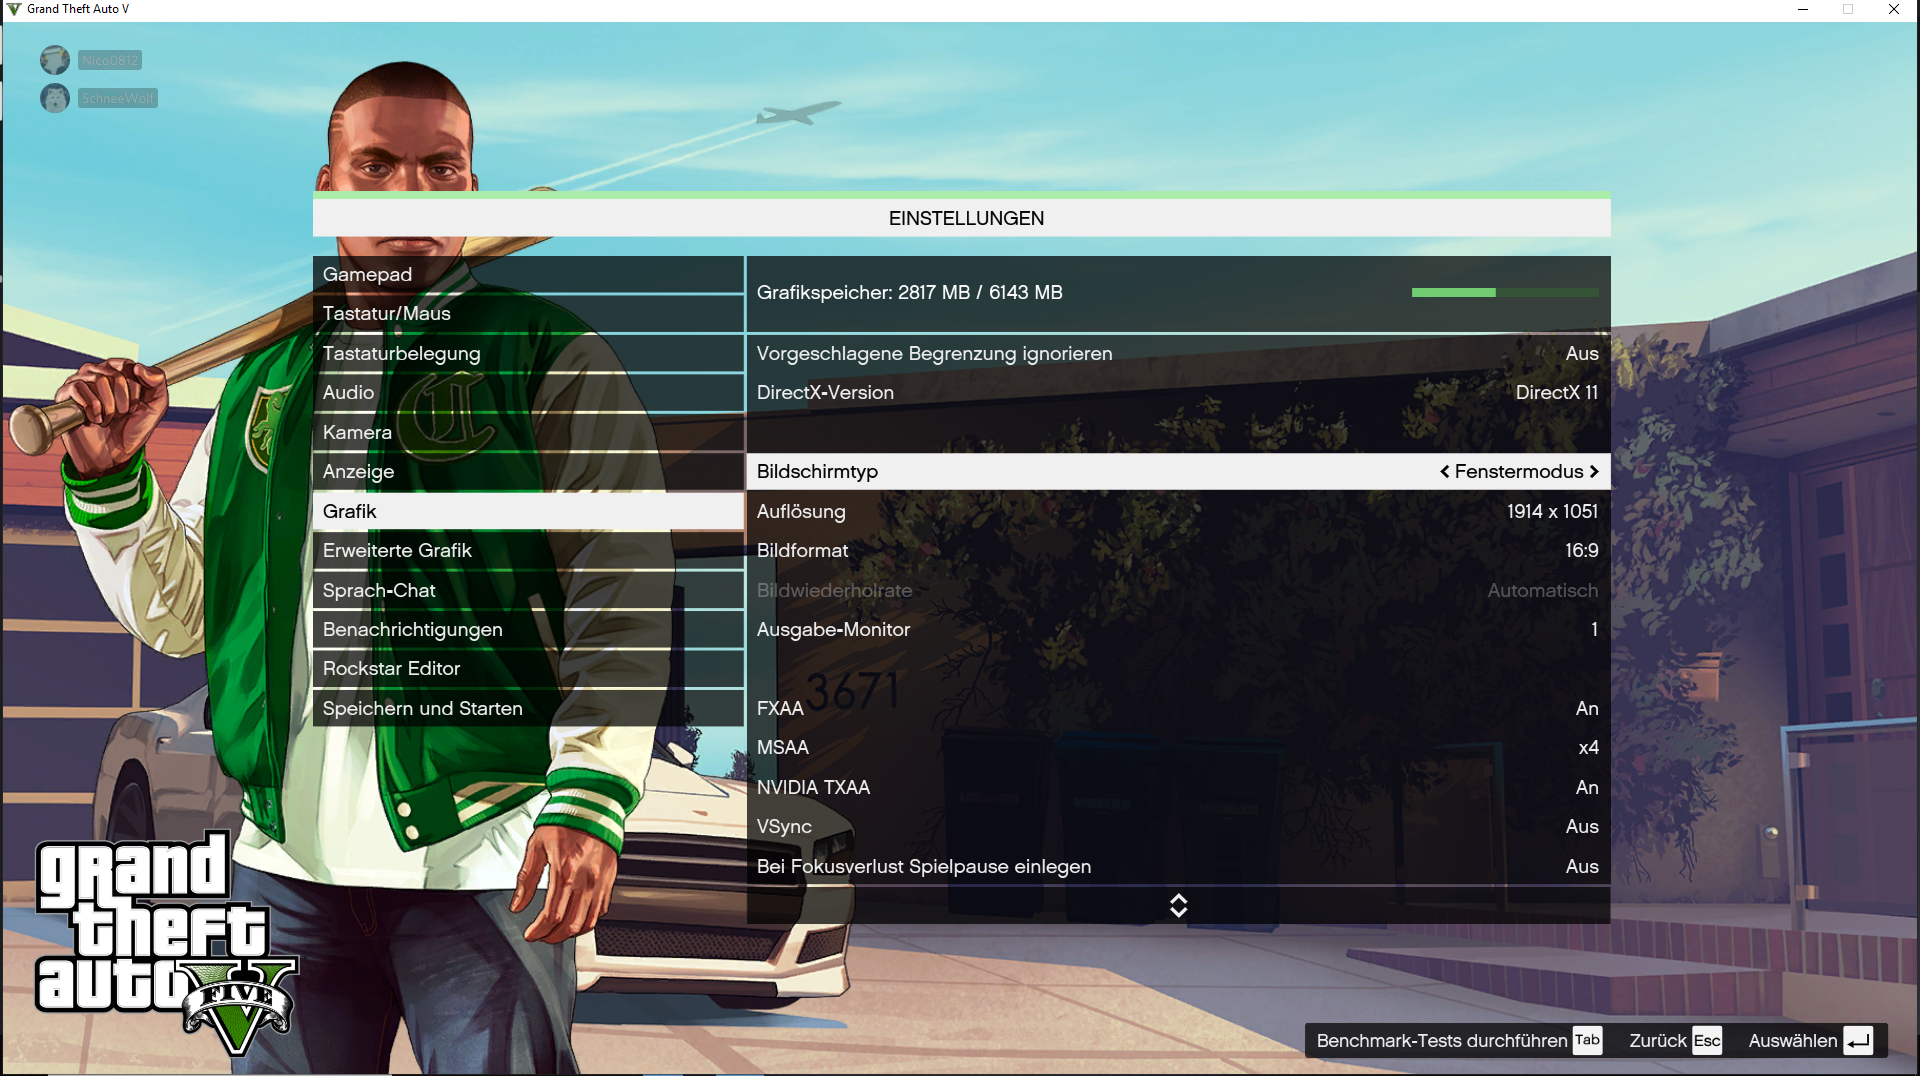Click the 16:9 aspect ratio value
The image size is (1920, 1076).
pos(1581,551)
